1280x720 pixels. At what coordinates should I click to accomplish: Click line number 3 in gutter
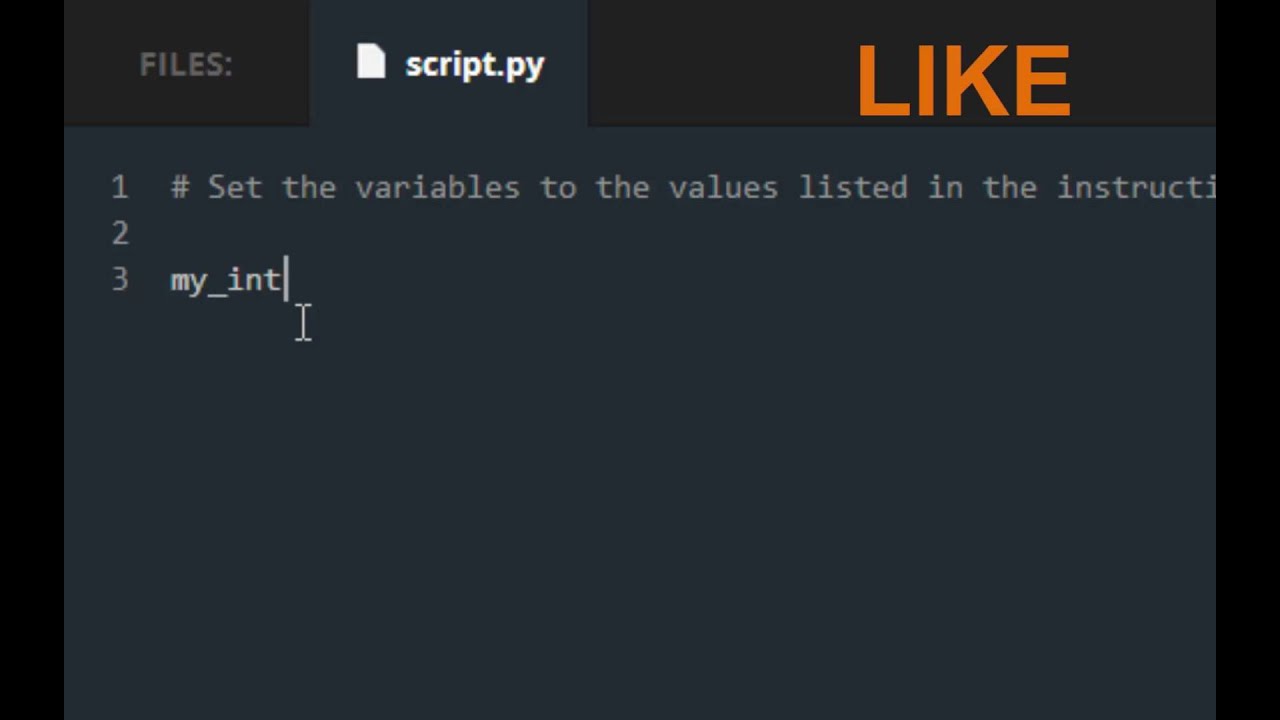click(x=120, y=279)
